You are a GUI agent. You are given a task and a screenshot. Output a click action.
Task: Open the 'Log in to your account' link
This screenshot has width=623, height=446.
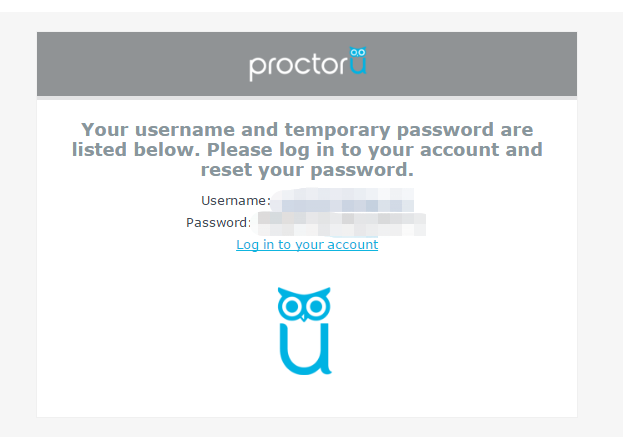[x=307, y=245]
